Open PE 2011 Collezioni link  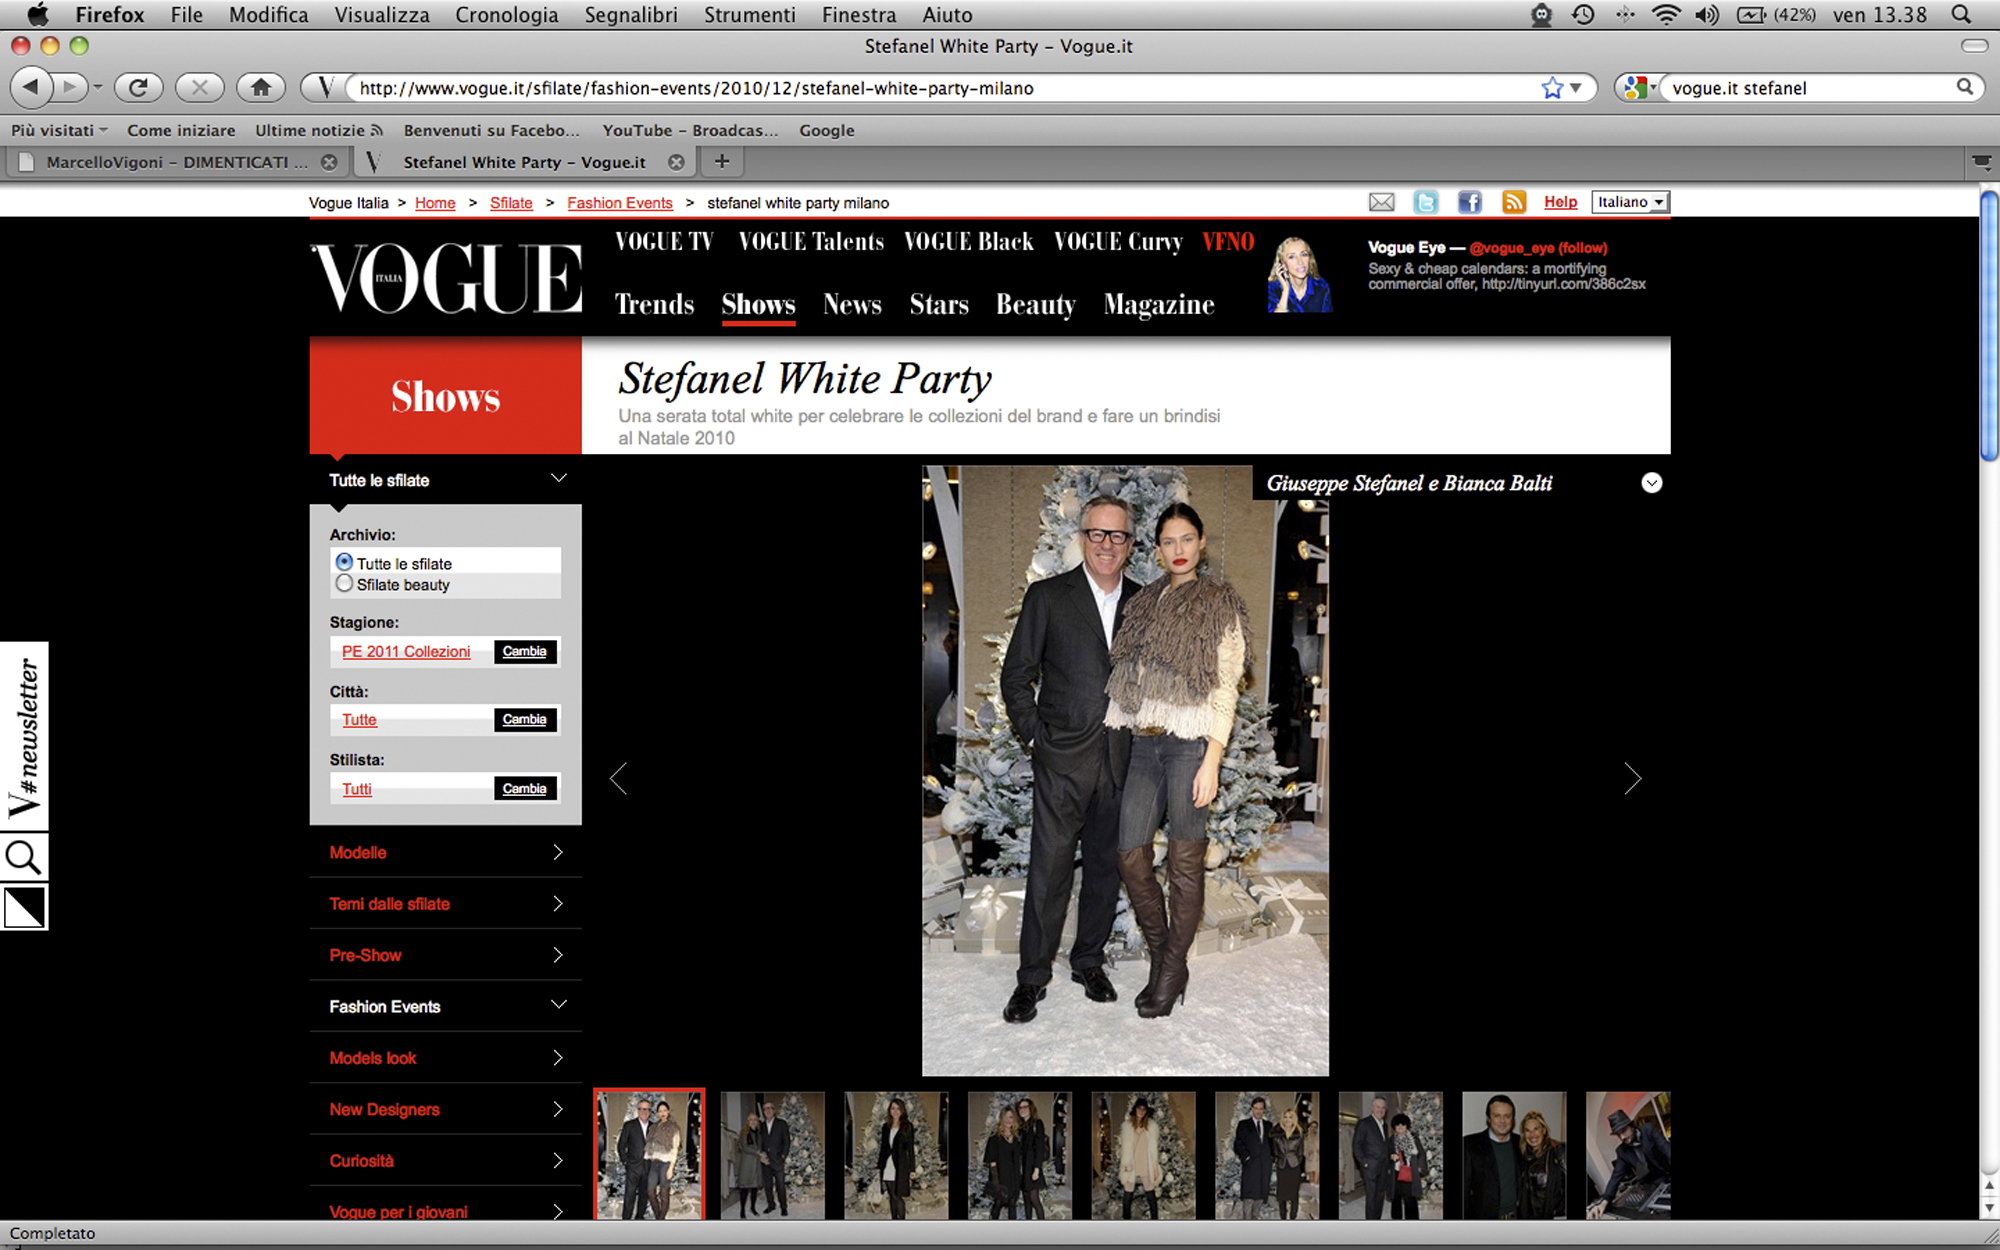pos(406,651)
